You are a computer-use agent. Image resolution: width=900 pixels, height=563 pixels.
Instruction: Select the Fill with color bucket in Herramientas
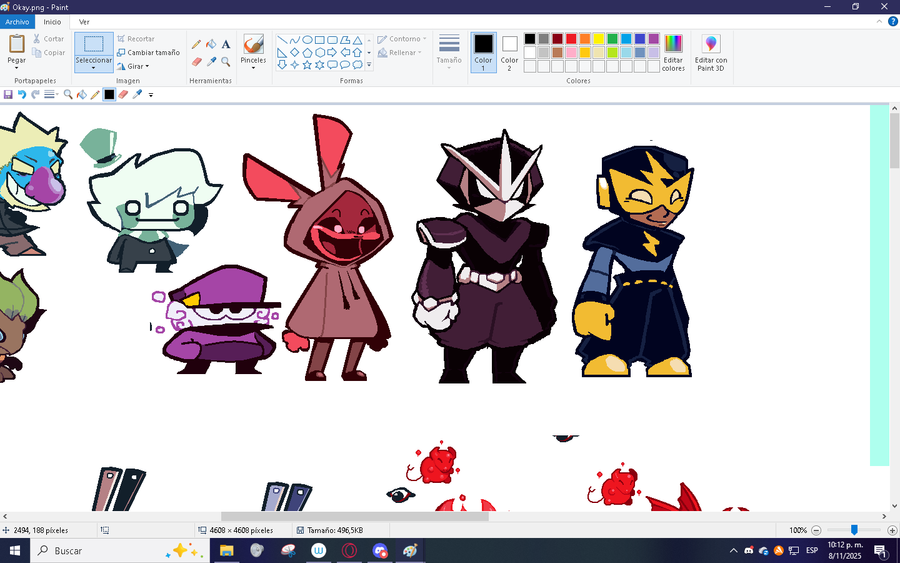(211, 44)
